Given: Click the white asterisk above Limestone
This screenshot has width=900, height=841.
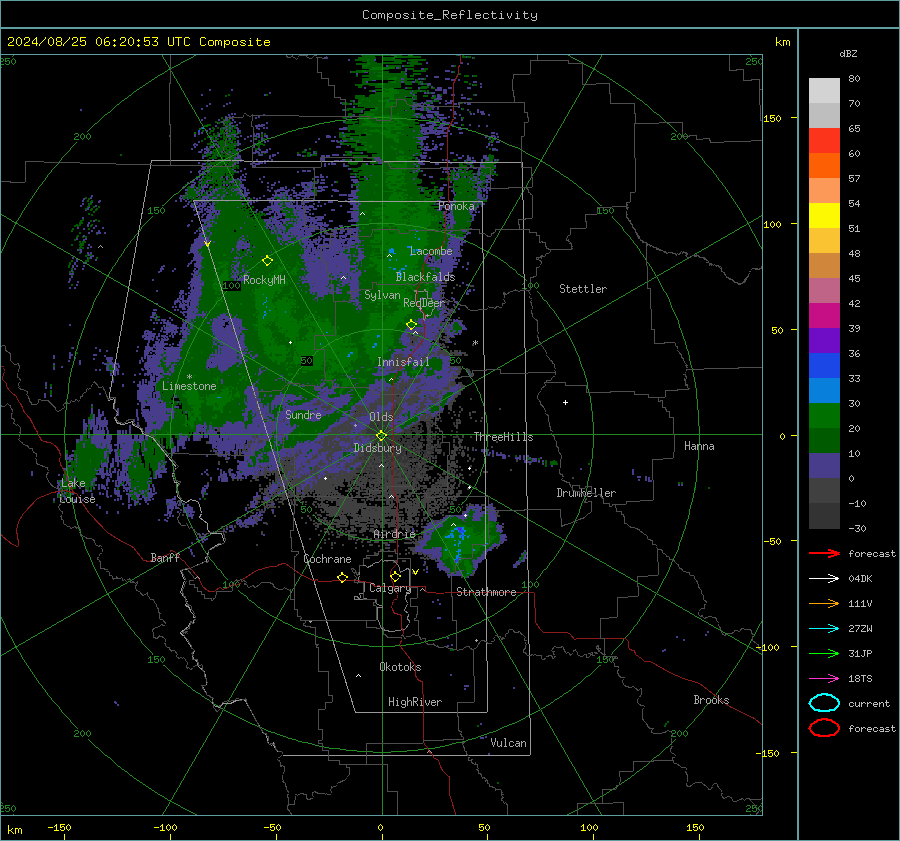Looking at the screenshot, I should [189, 377].
